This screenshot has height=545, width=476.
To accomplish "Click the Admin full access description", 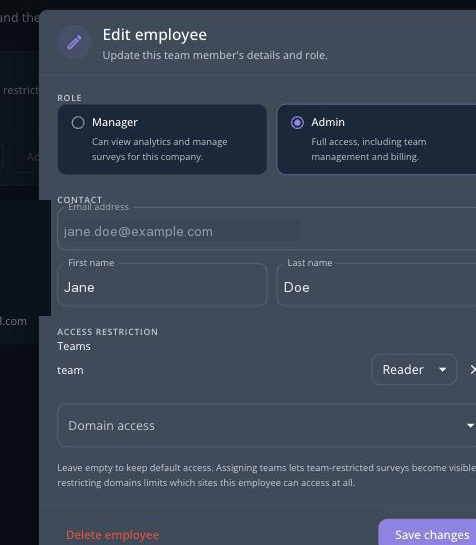I will coord(369,149).
